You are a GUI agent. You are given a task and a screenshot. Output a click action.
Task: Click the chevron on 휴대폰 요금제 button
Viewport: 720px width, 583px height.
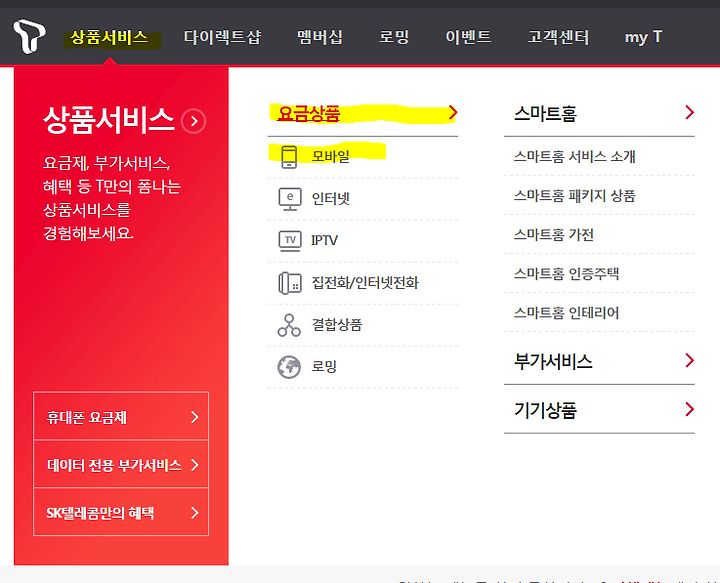pos(195,417)
